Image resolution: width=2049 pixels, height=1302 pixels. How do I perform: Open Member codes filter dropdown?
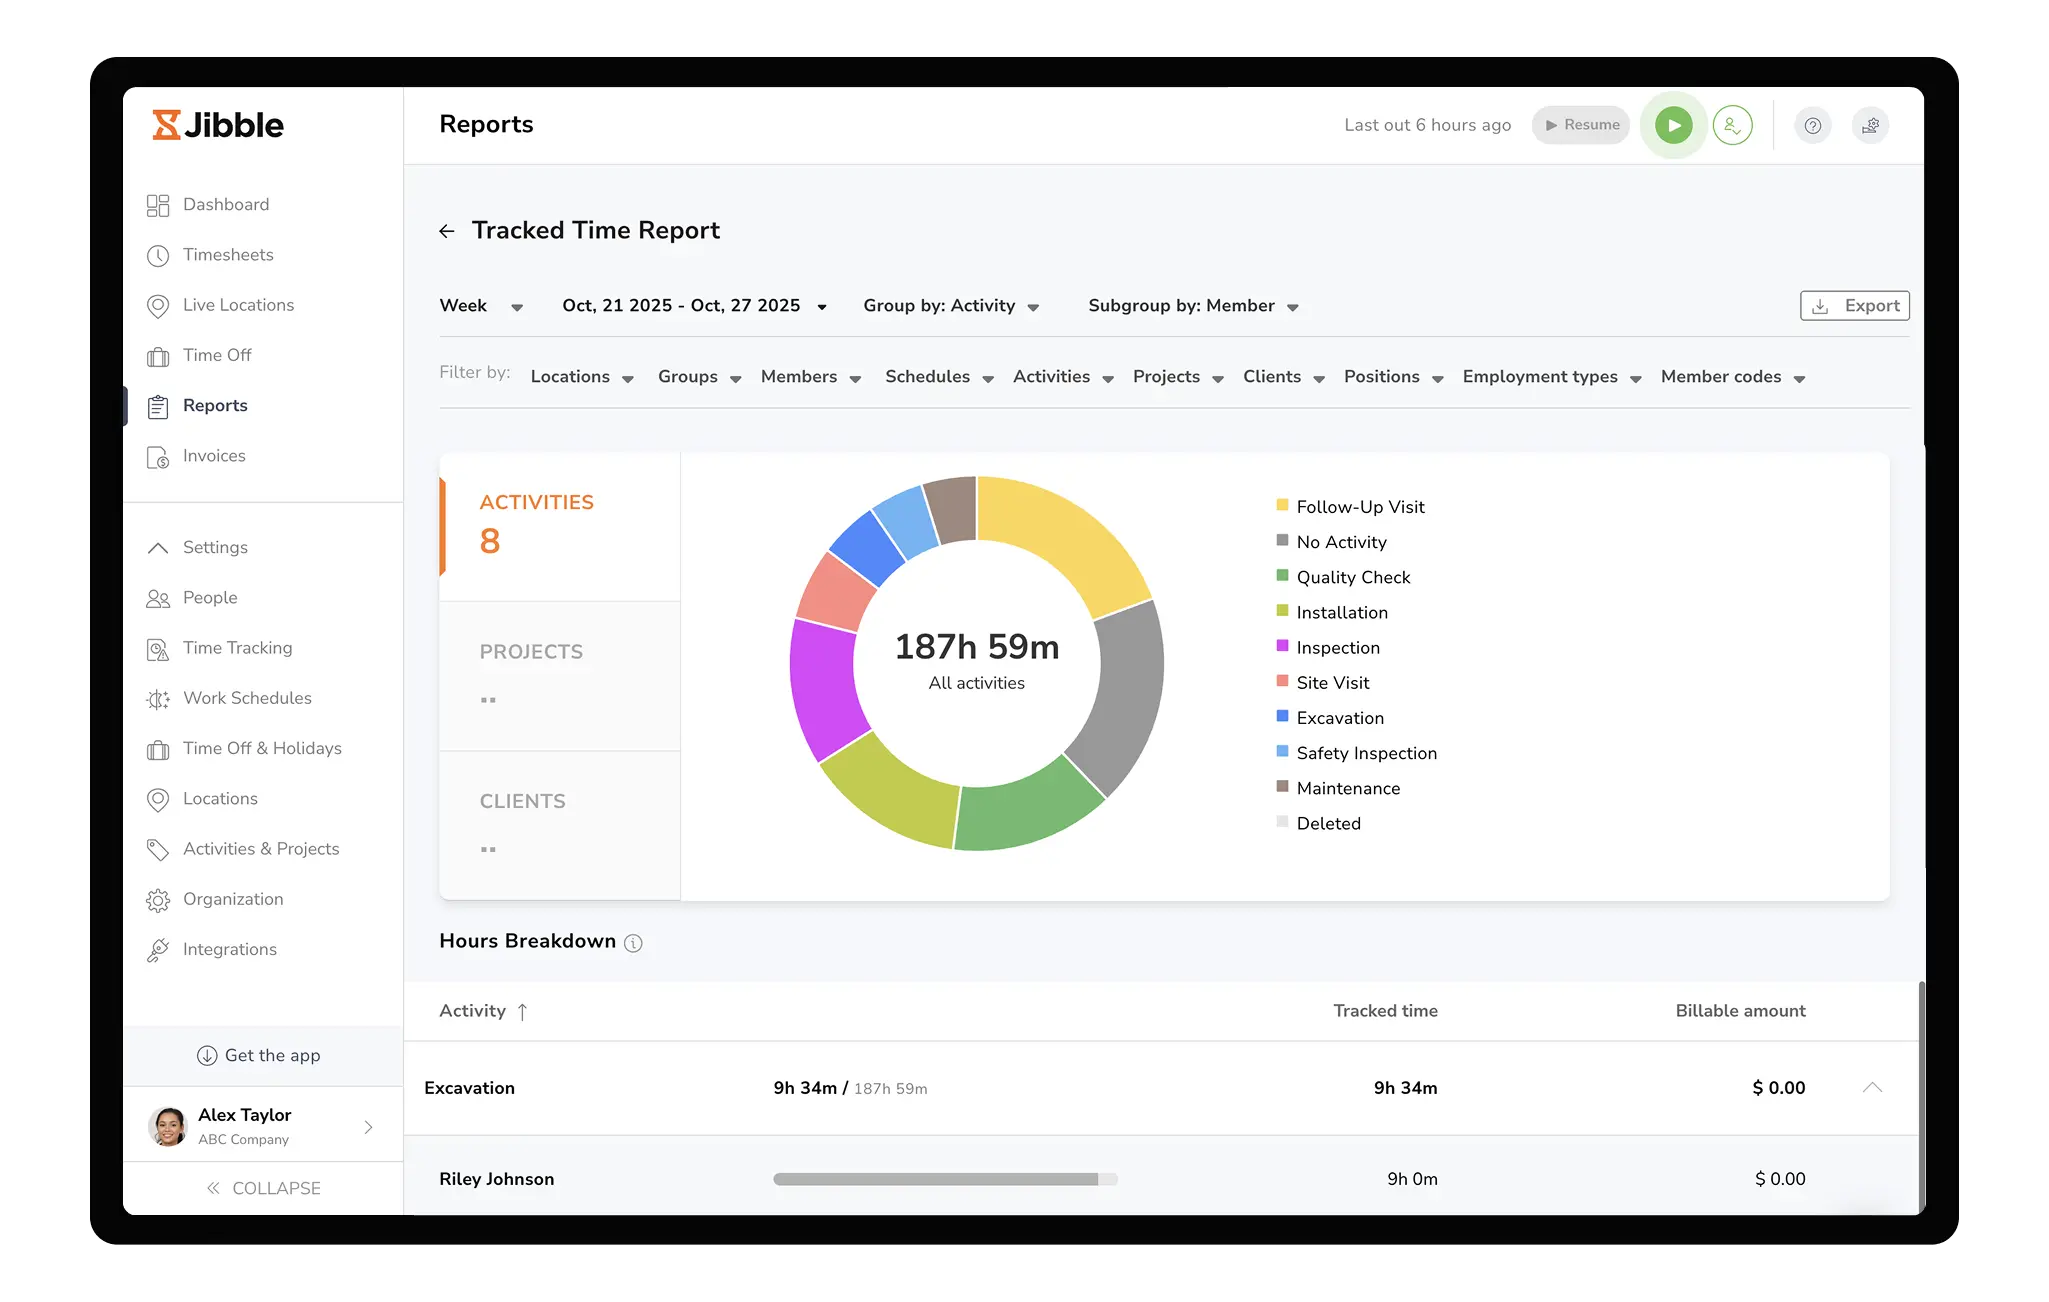(x=1733, y=377)
